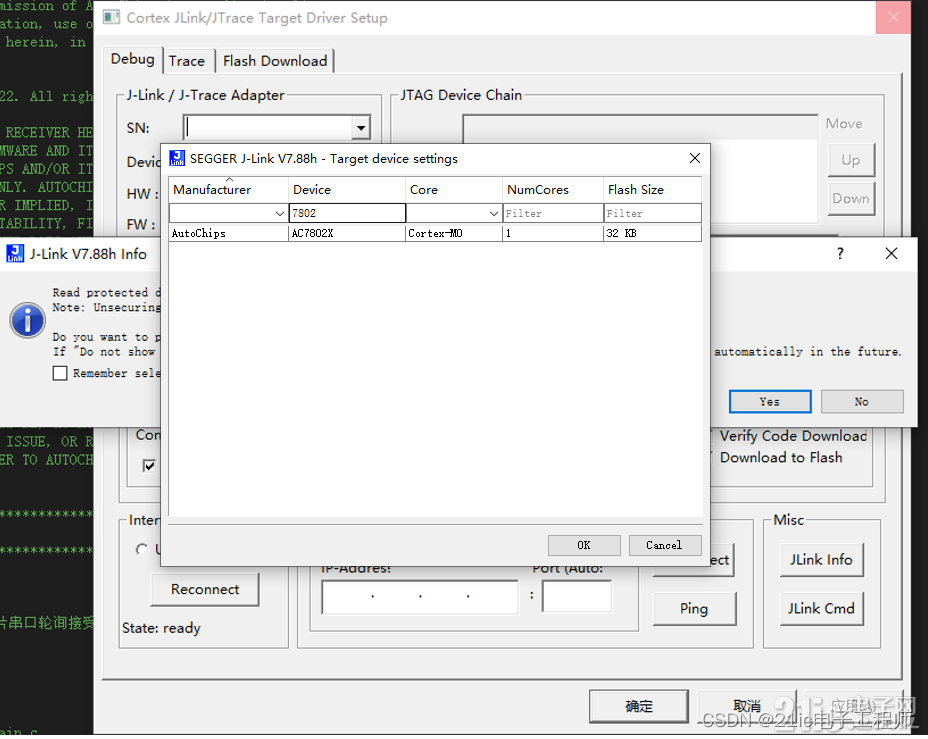Viewport: 928px width, 739px height.
Task: Click the IP-Address input field
Action: [x=420, y=596]
